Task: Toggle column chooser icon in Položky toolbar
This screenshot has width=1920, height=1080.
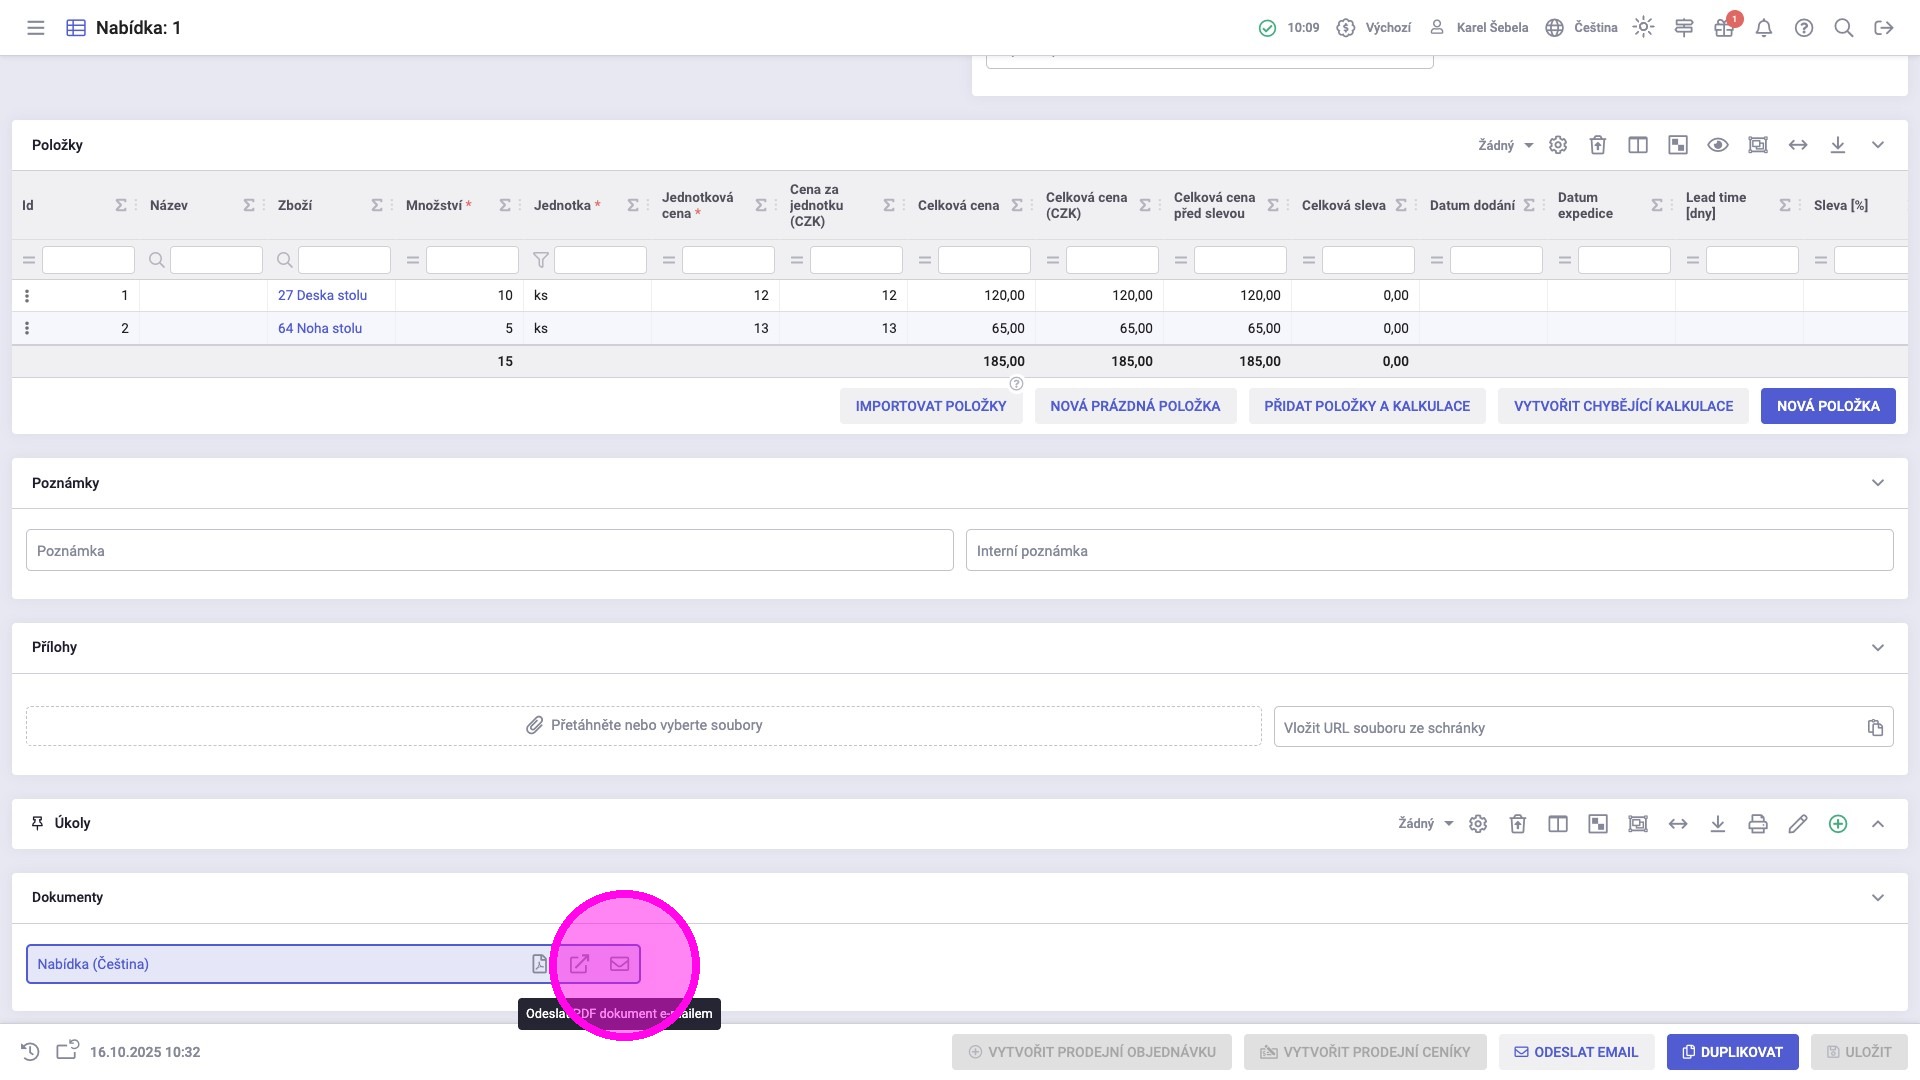Action: tap(1638, 145)
